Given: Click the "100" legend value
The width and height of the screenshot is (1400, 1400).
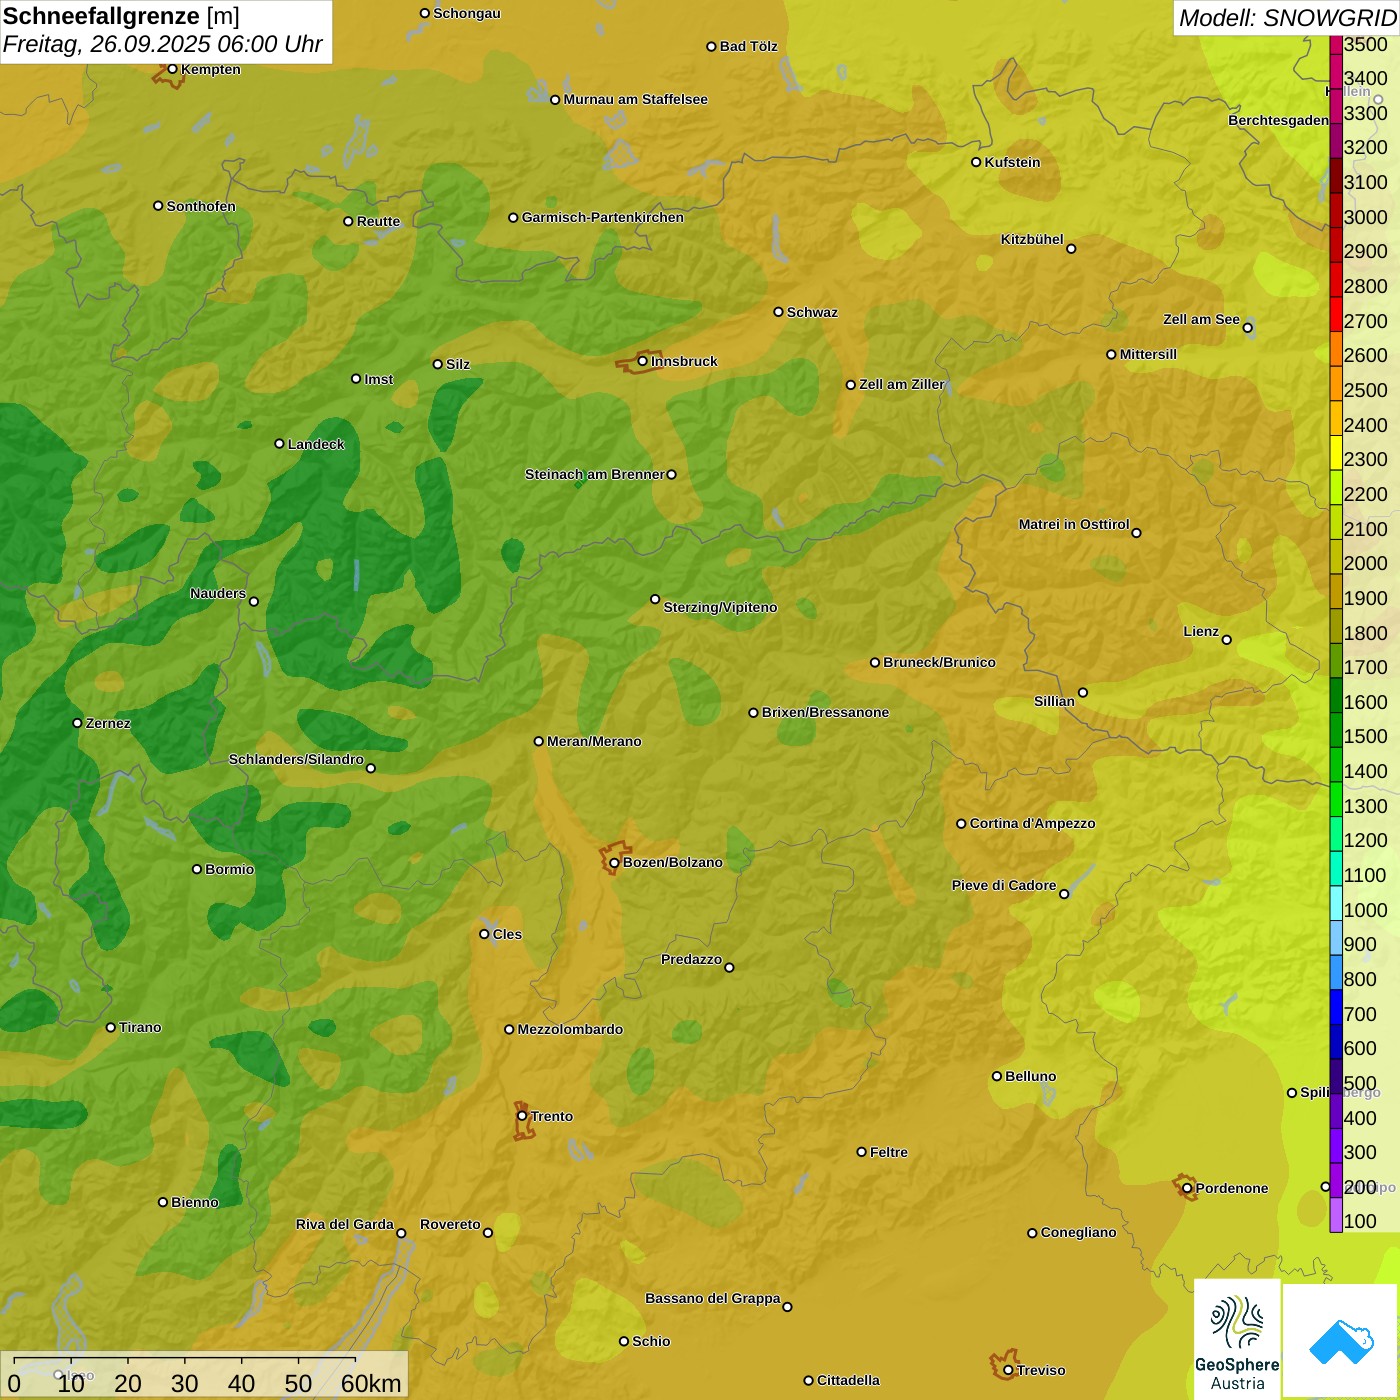Looking at the screenshot, I should tap(1360, 1221).
